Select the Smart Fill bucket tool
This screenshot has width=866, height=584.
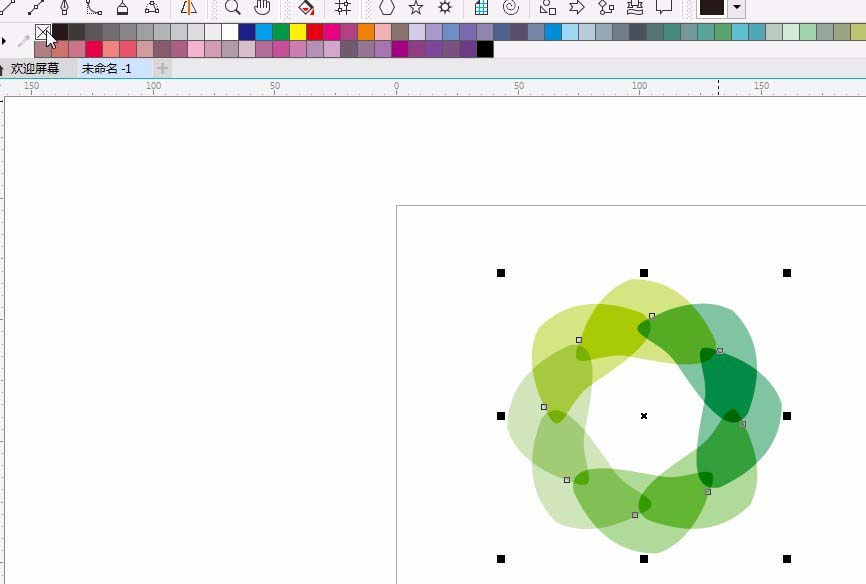pyautogui.click(x=306, y=7)
